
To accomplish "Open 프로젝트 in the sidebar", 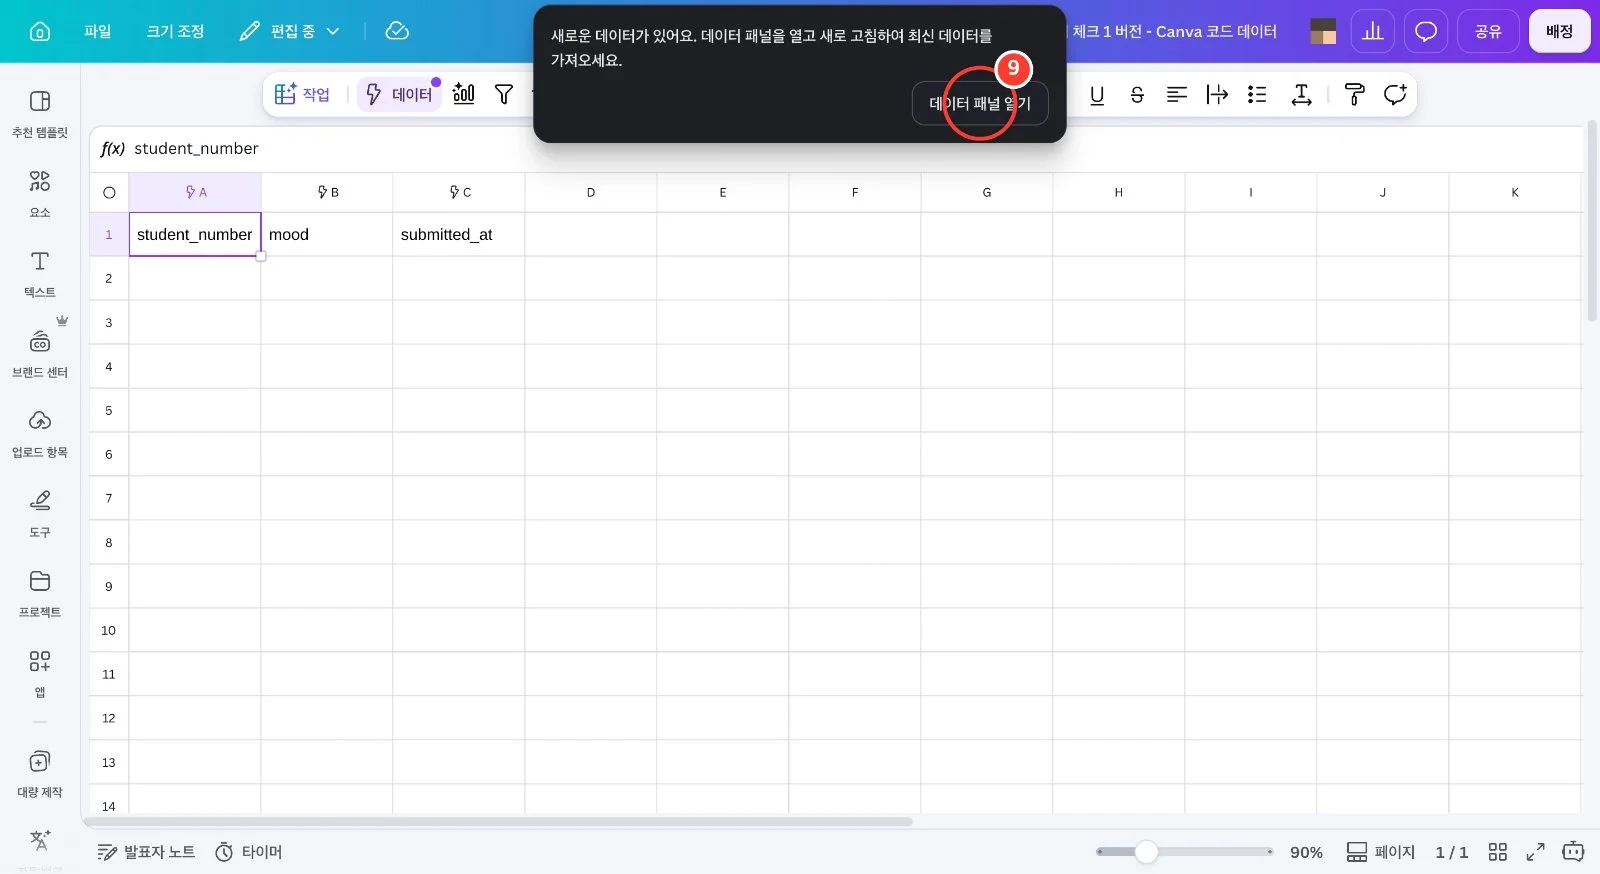I will click(40, 594).
